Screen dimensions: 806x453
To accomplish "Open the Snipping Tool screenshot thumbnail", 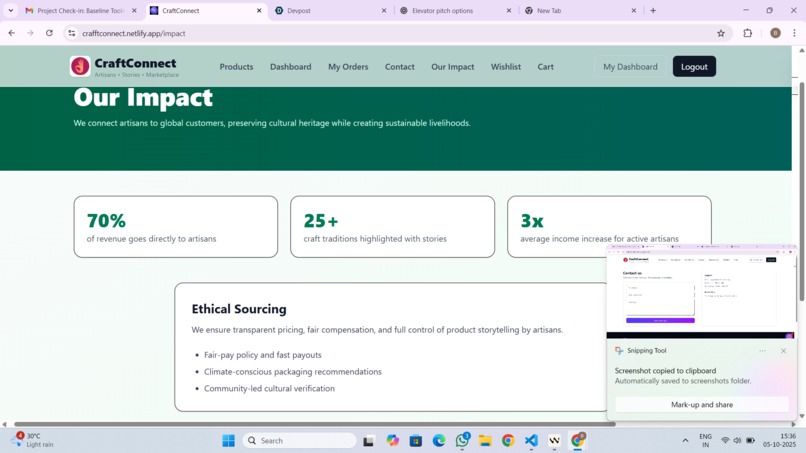I will [x=701, y=292].
